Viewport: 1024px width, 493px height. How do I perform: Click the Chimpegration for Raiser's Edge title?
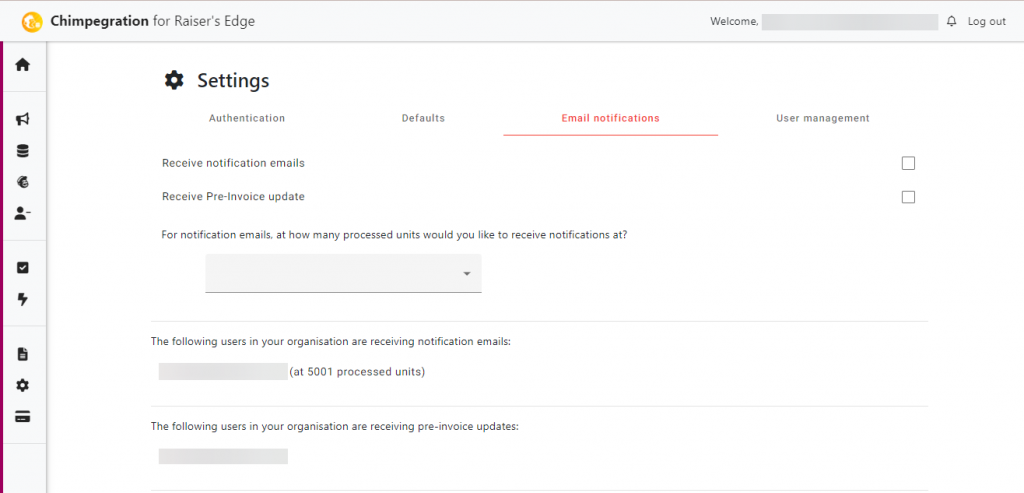pyautogui.click(x=153, y=22)
